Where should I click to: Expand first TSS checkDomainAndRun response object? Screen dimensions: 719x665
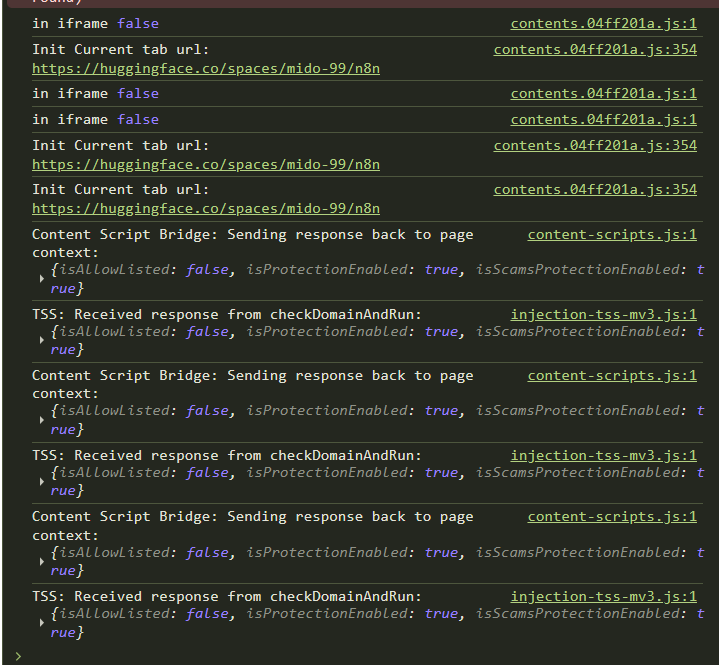(41, 341)
